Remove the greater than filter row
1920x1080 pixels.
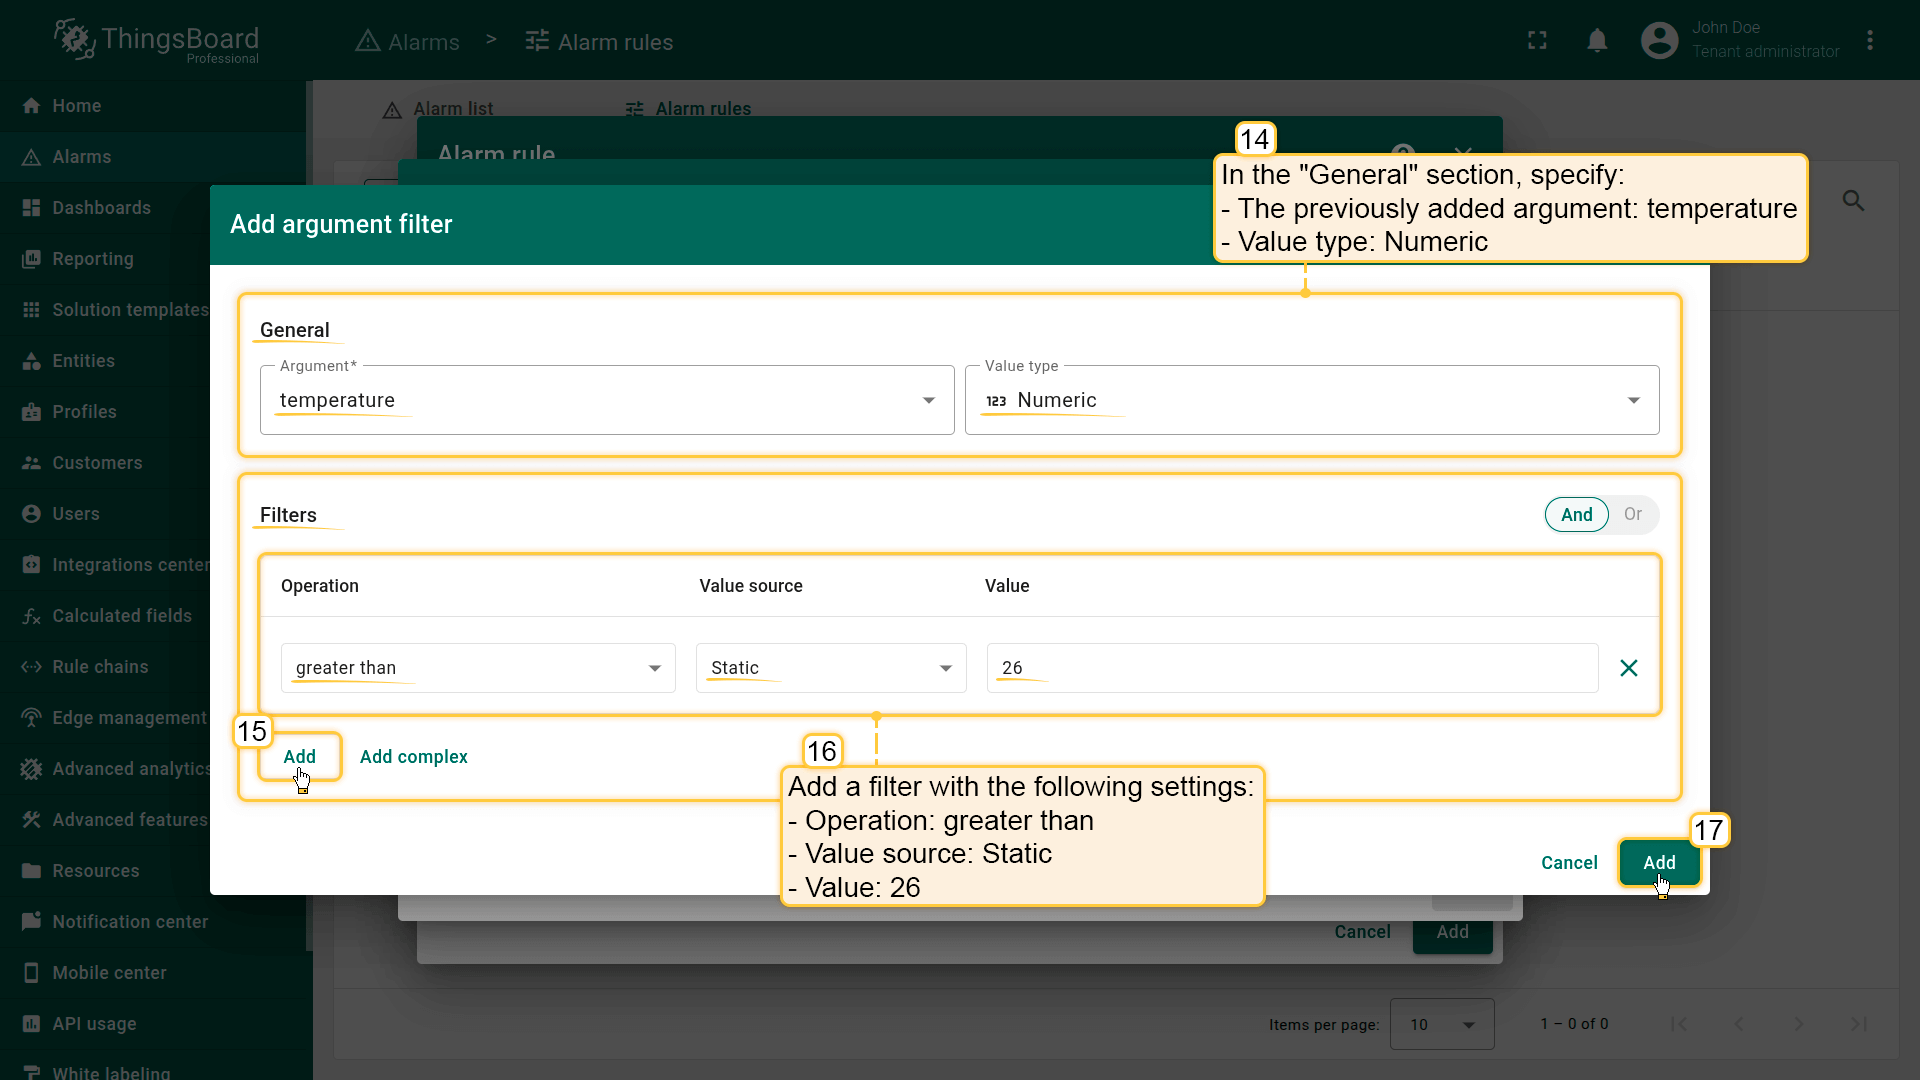point(1628,668)
